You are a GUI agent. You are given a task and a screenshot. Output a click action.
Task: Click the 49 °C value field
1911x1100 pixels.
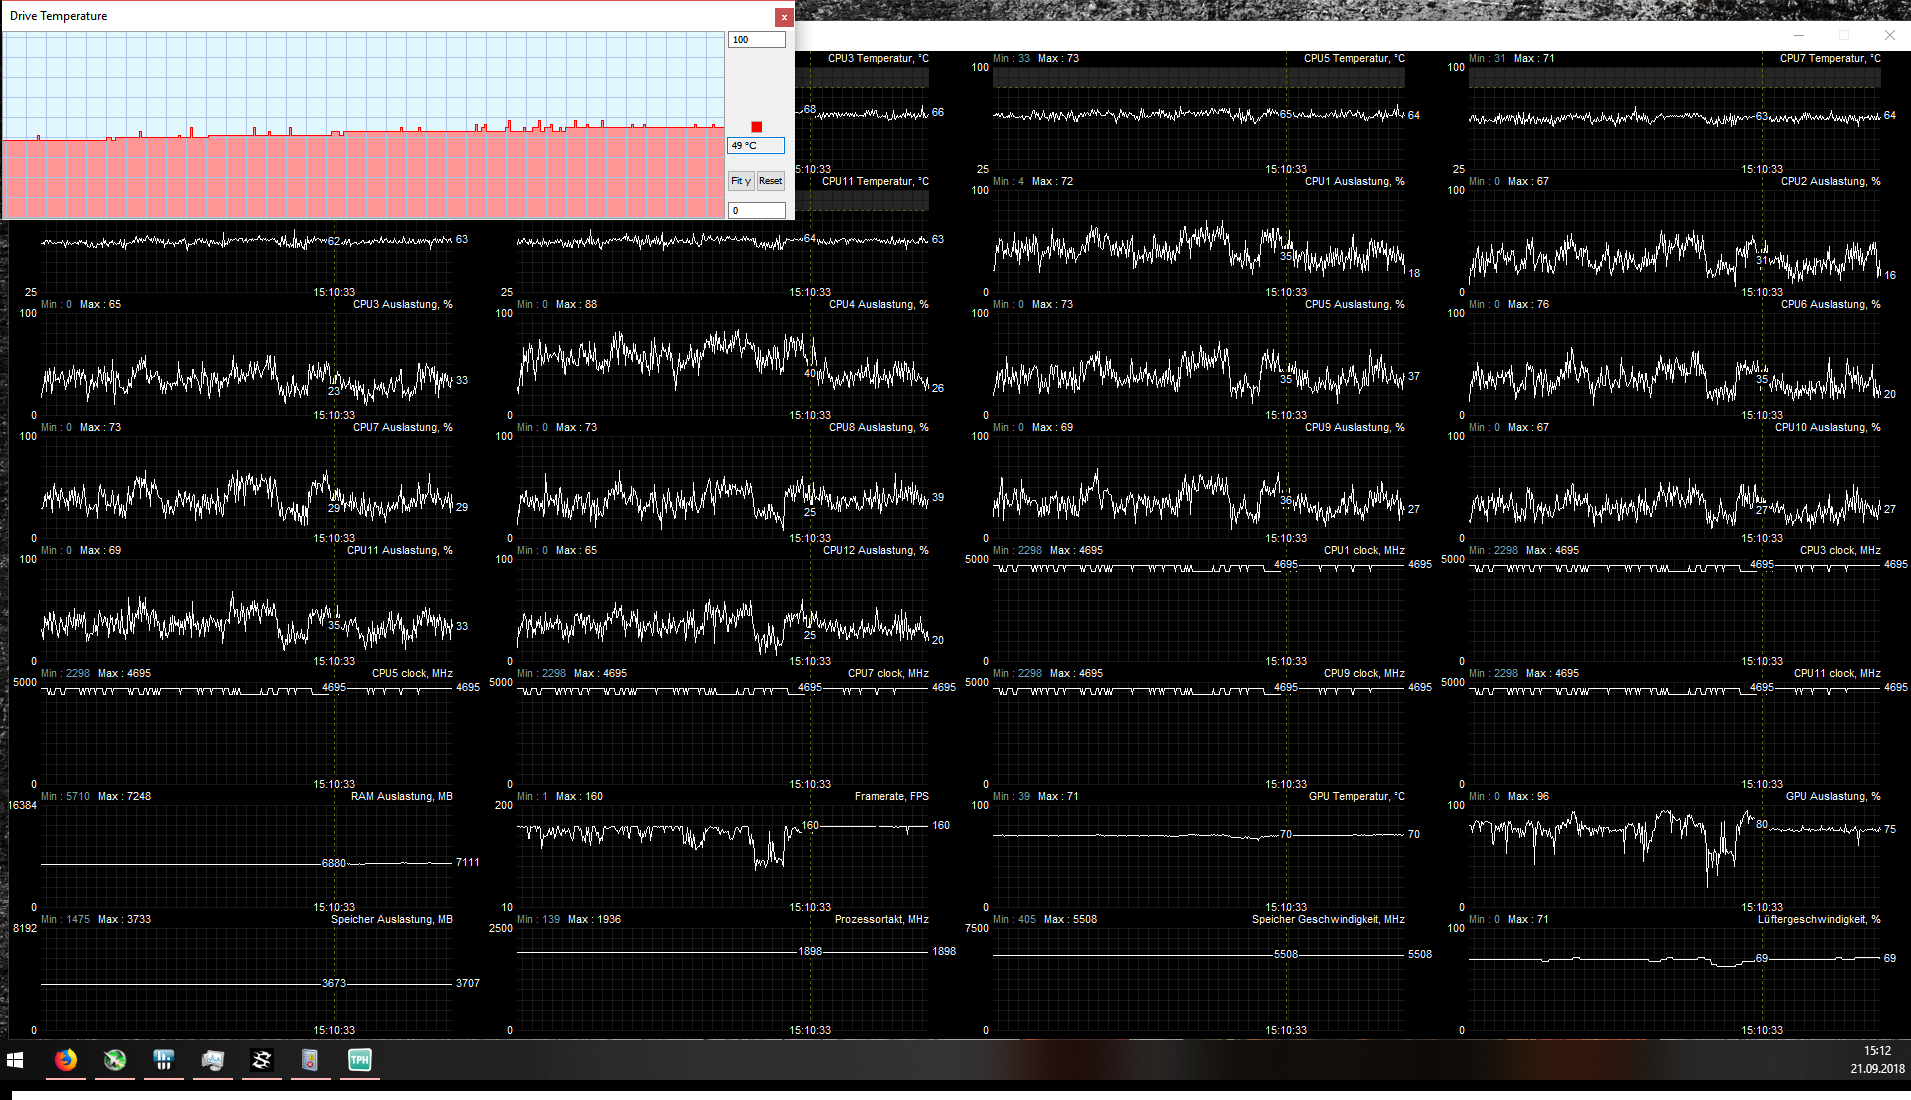(x=755, y=145)
